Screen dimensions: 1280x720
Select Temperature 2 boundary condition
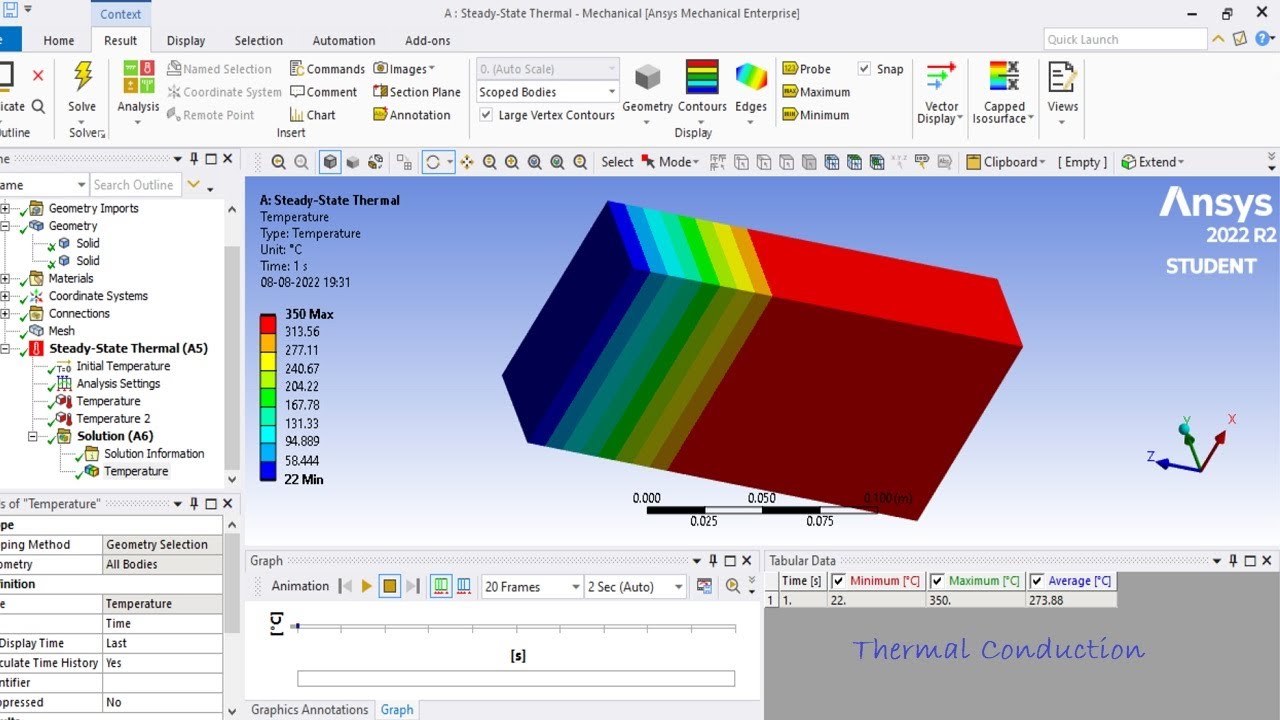(x=113, y=418)
